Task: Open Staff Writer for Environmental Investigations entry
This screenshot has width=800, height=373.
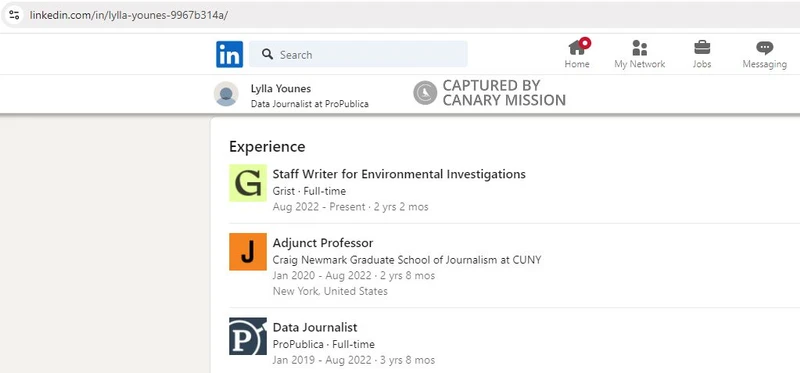Action: pyautogui.click(x=399, y=174)
